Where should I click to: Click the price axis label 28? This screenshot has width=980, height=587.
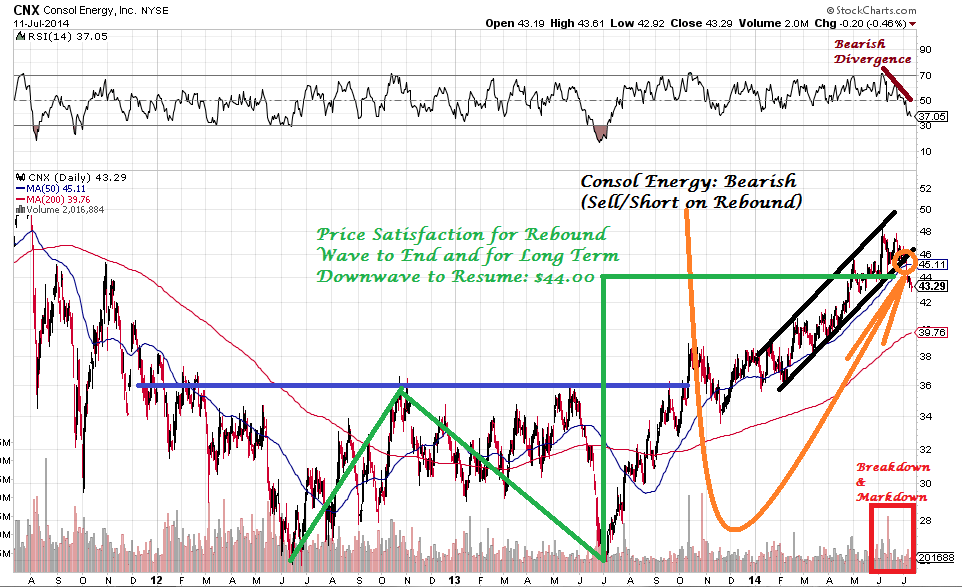point(926,520)
